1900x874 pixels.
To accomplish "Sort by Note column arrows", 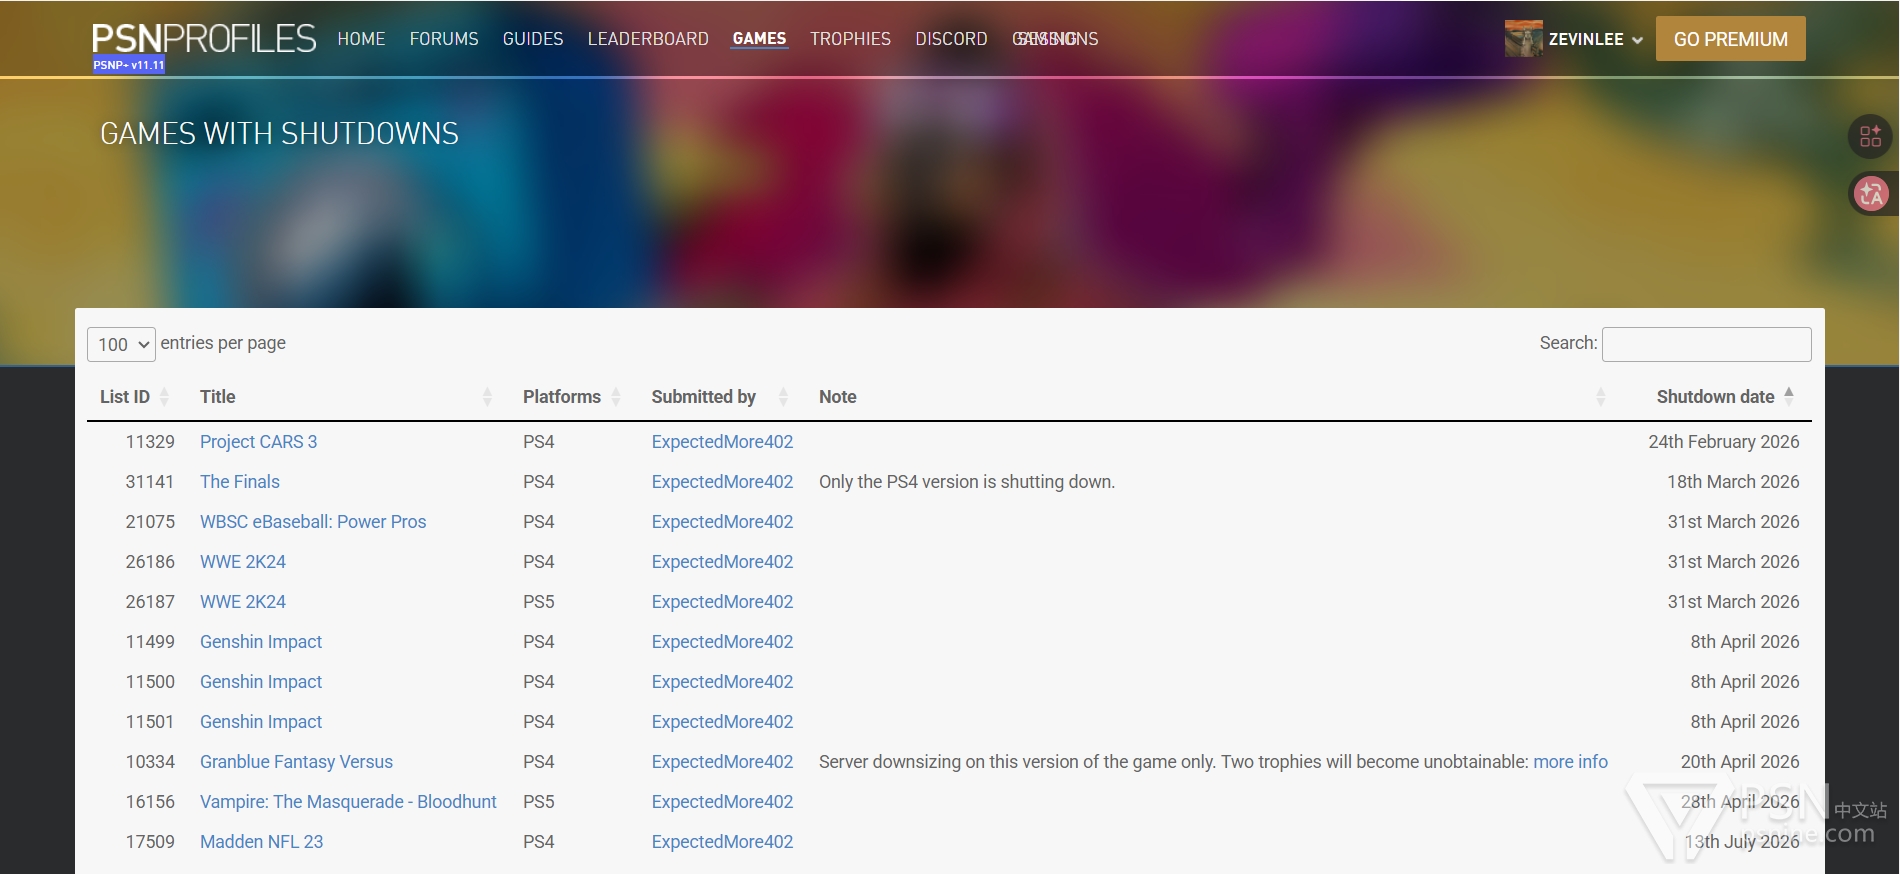I will (x=1600, y=397).
